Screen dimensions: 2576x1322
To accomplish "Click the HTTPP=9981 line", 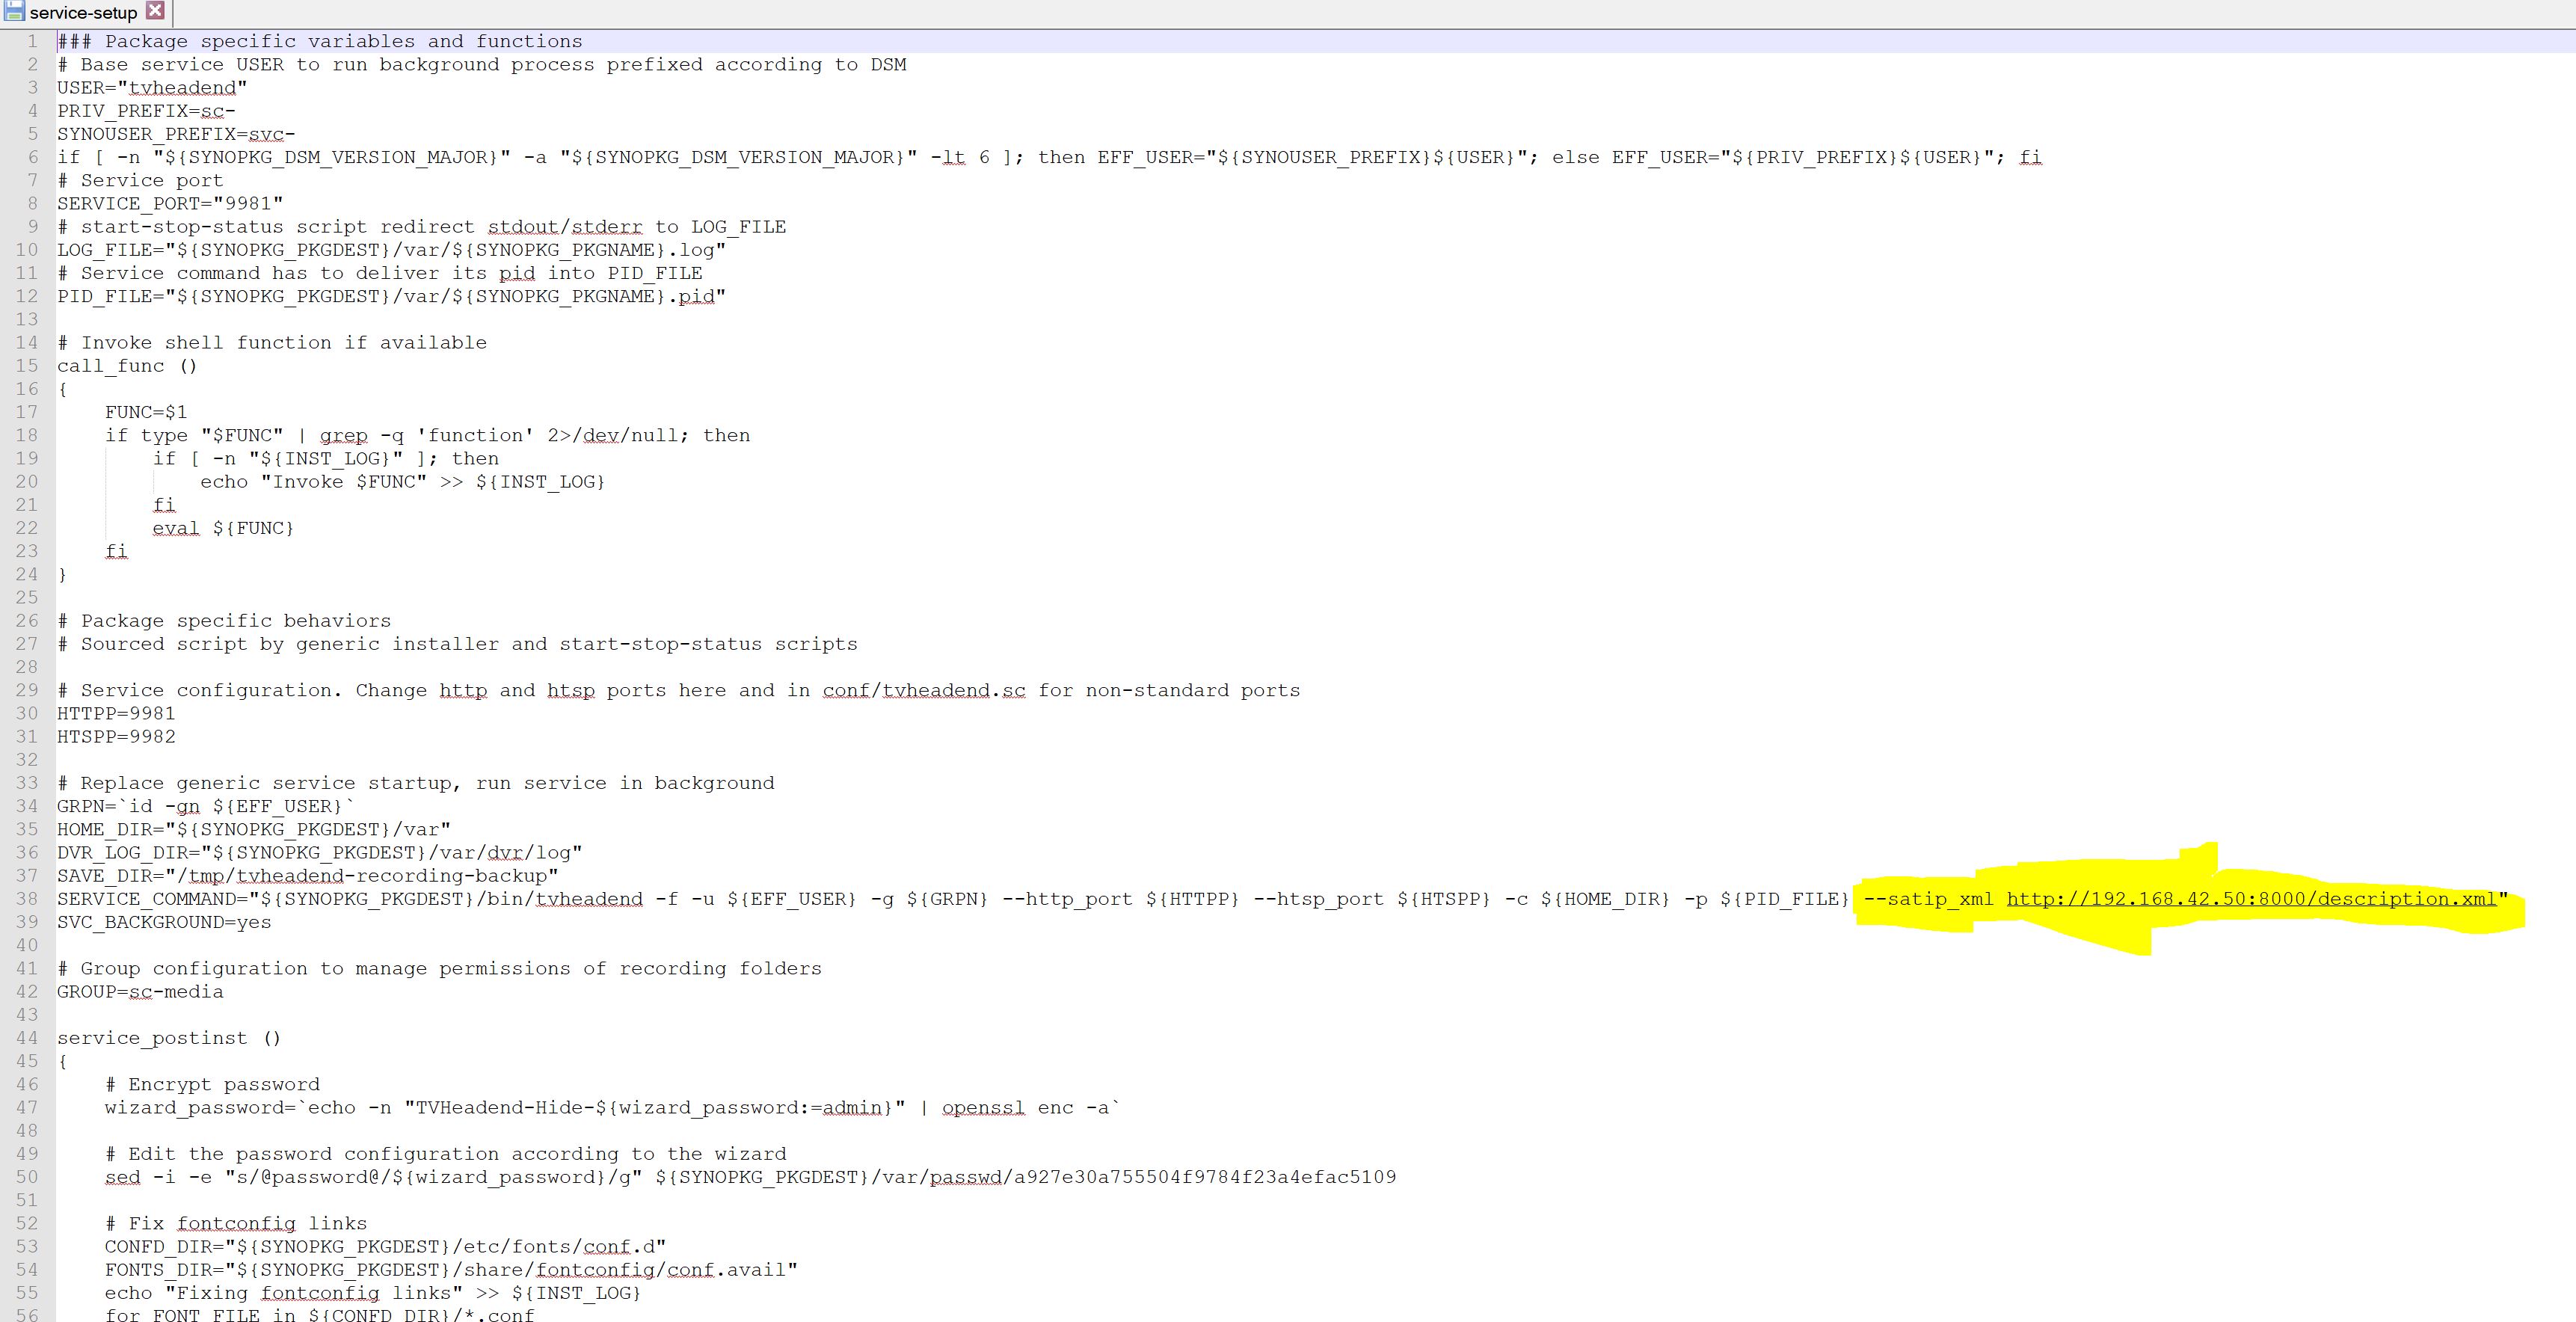I will click(116, 714).
